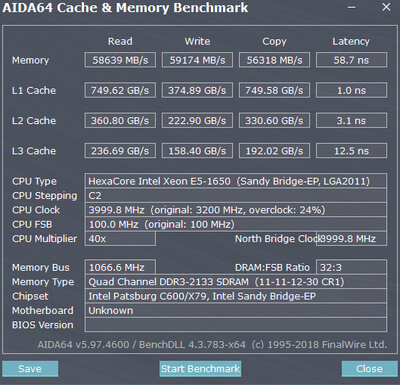Click the DRAM:FSB Ratio 32:3 field
The height and width of the screenshot is (385, 400).
click(351, 267)
